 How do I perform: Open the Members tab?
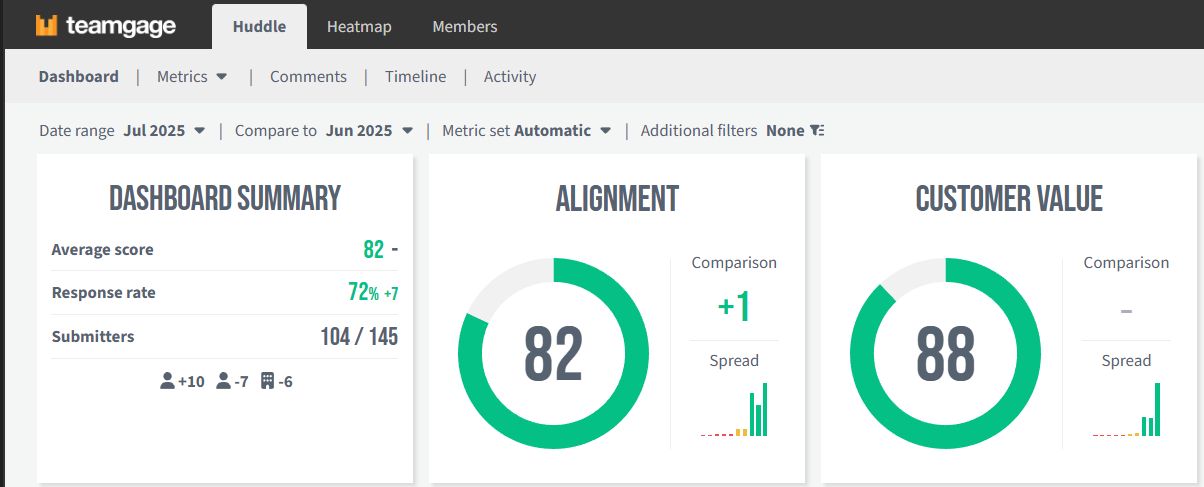[464, 27]
